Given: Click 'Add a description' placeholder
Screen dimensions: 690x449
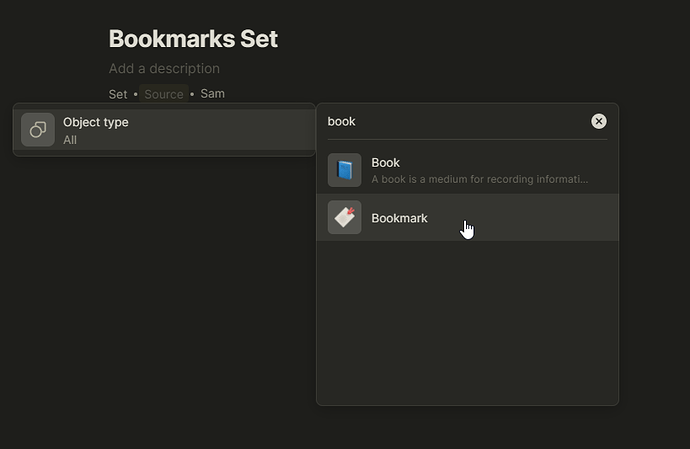Looking at the screenshot, I should click(x=164, y=69).
